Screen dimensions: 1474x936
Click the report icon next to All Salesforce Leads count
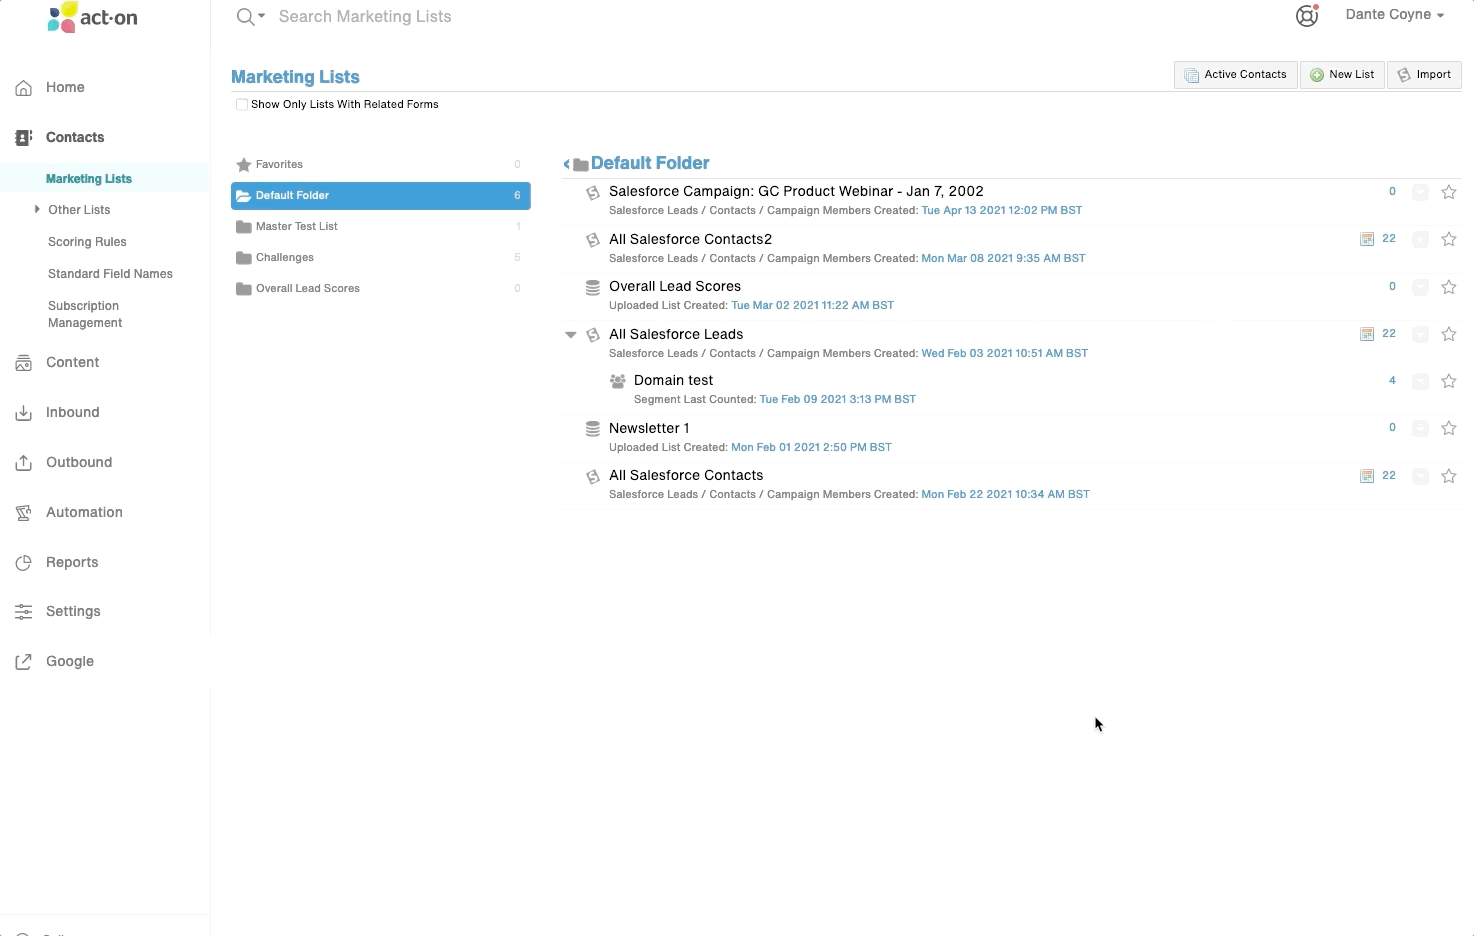[x=1367, y=334]
